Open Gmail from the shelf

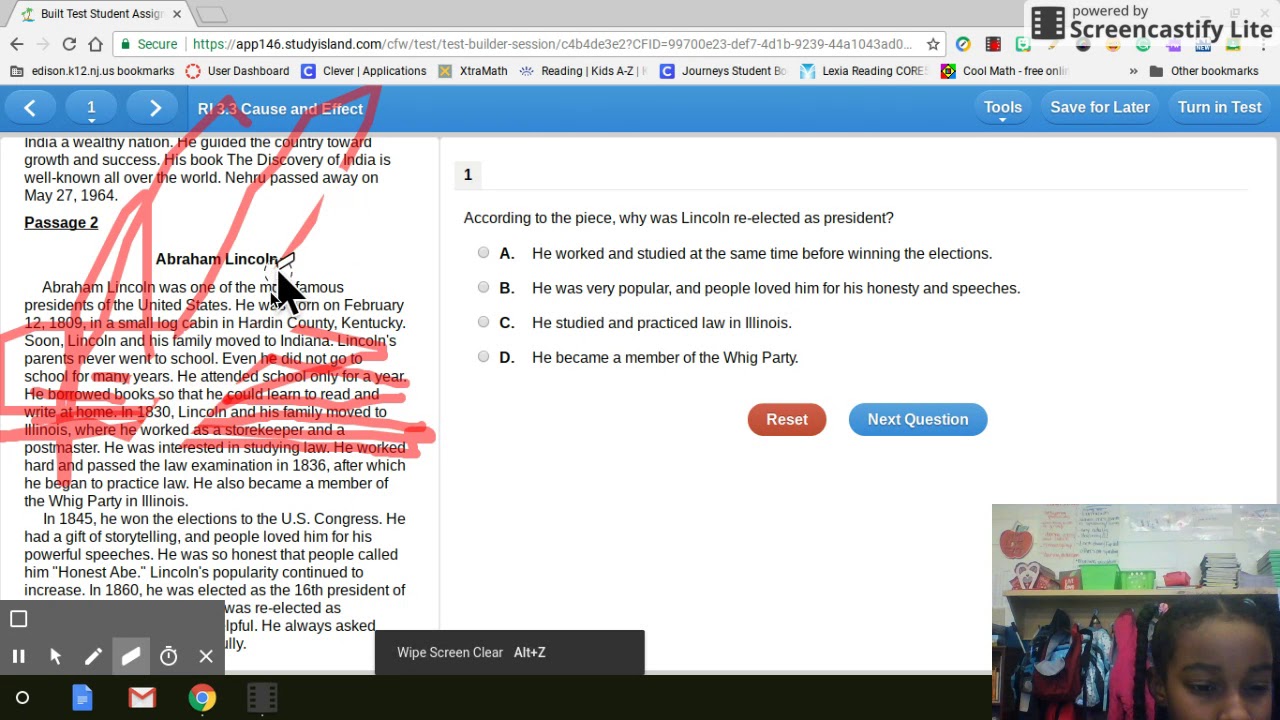(142, 698)
